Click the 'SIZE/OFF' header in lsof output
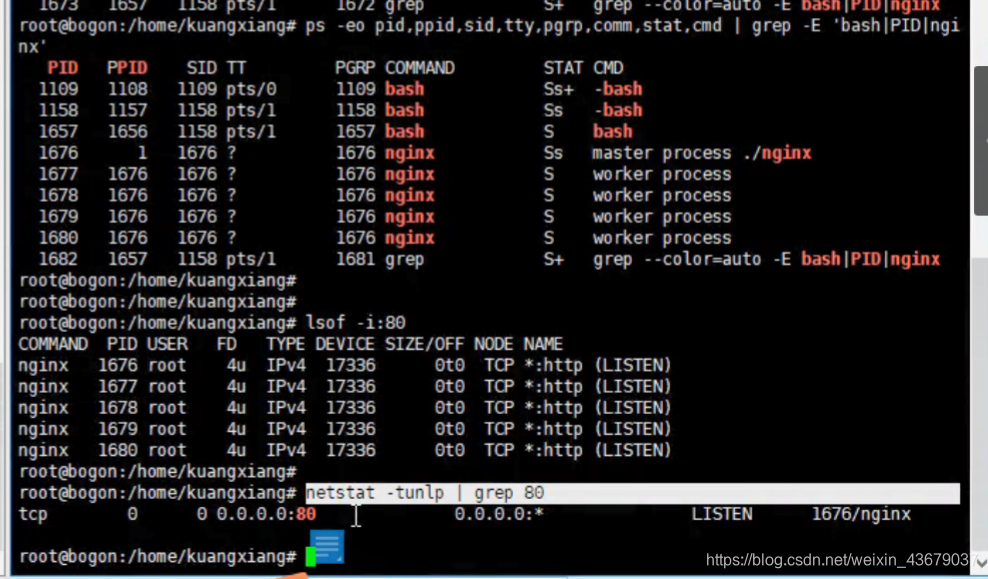The width and height of the screenshot is (988, 579). 425,344
